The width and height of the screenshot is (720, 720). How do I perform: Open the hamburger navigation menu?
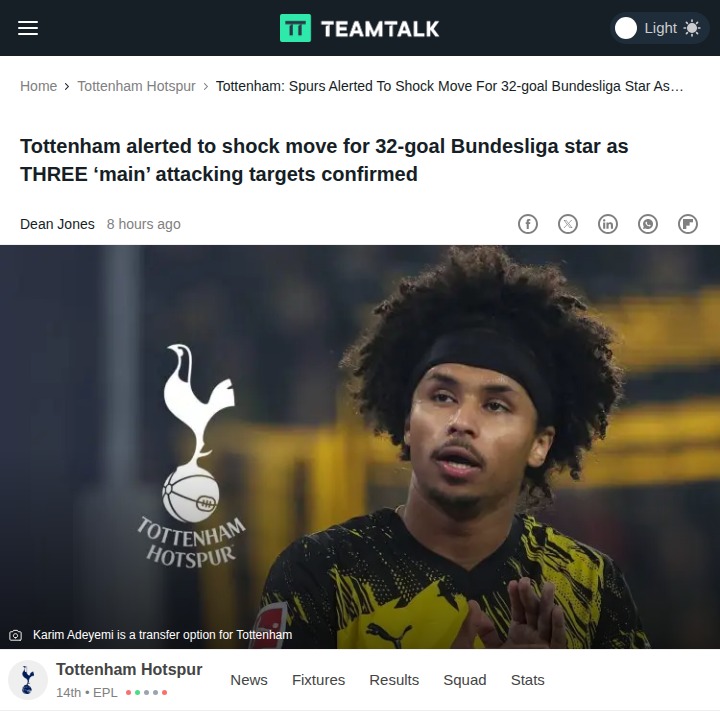(x=28, y=28)
